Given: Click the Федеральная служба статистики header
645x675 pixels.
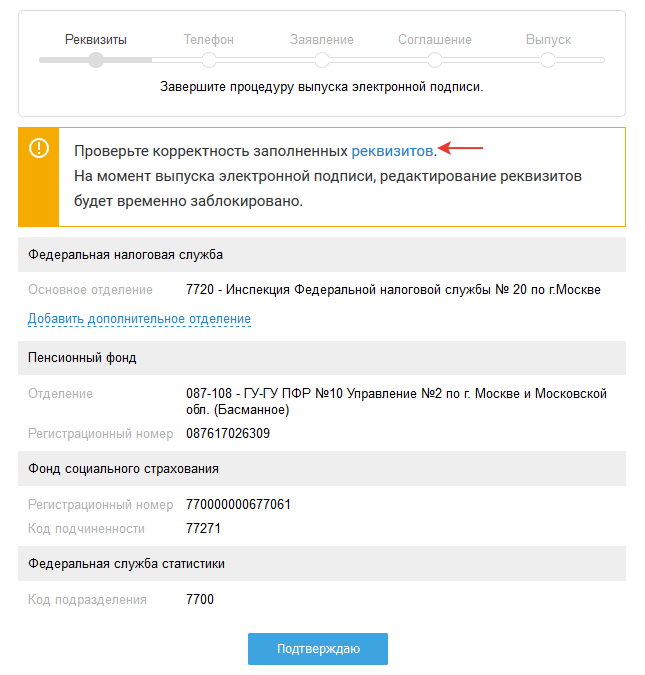Looking at the screenshot, I should tap(127, 563).
